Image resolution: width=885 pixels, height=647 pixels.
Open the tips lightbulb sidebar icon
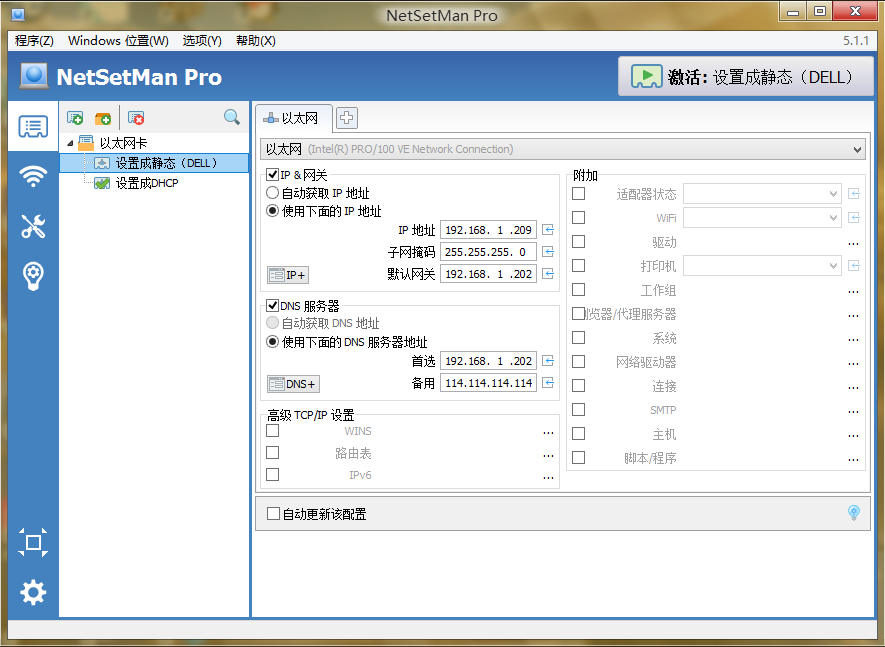(33, 276)
